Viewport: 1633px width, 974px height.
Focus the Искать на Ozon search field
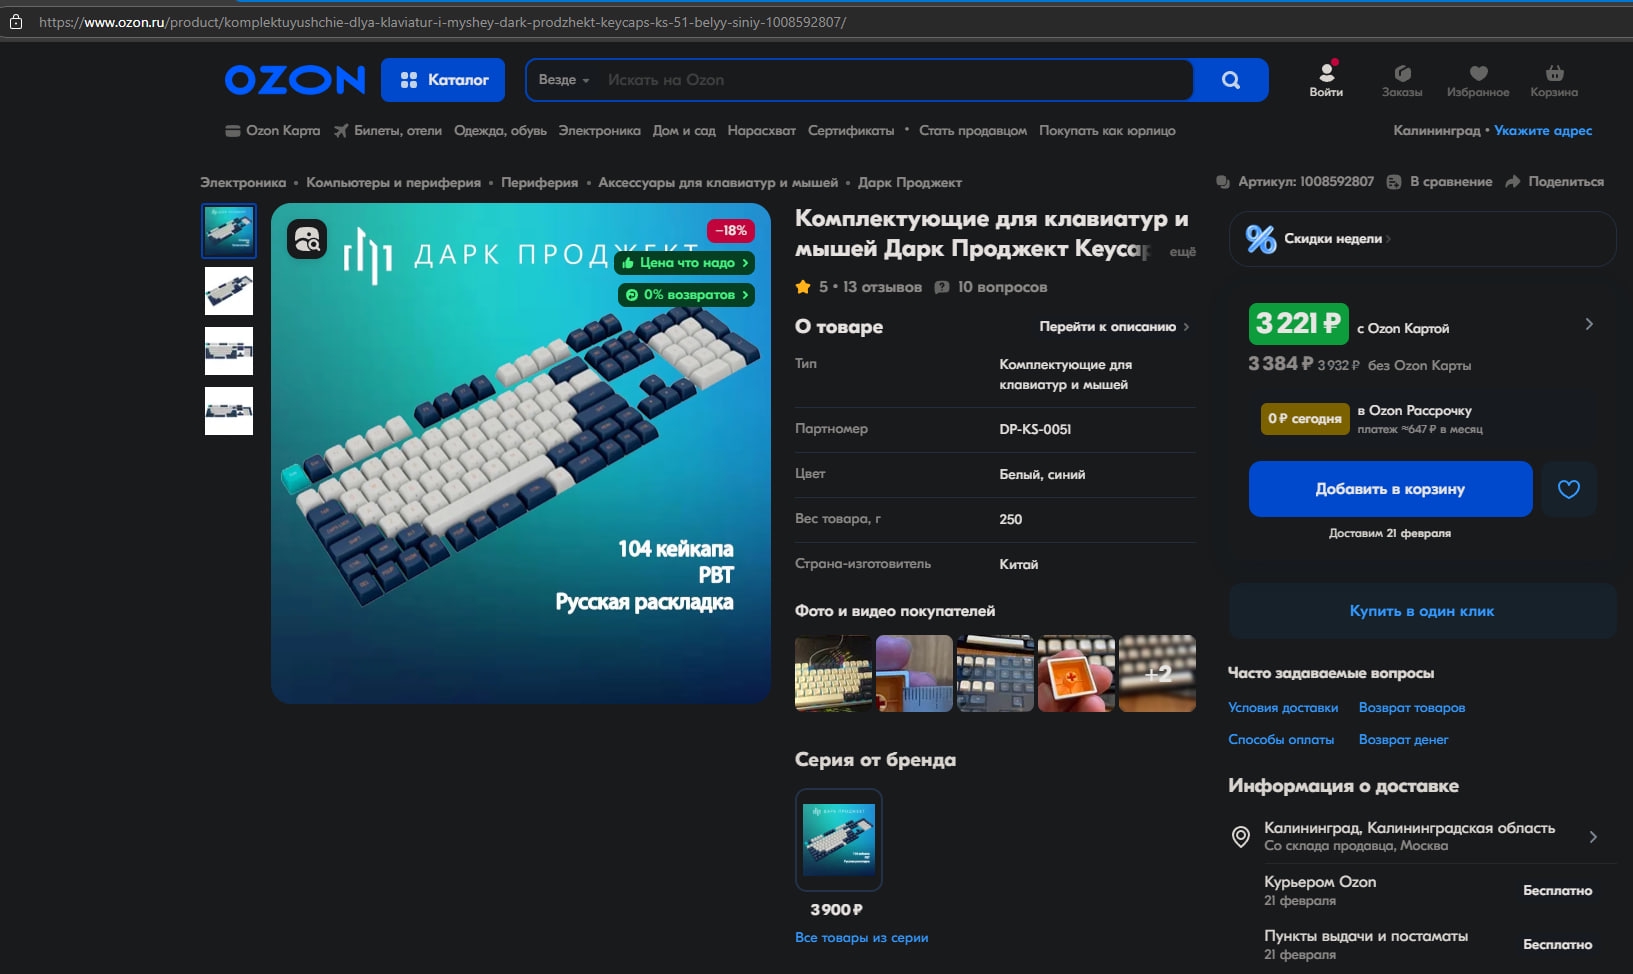(895, 80)
